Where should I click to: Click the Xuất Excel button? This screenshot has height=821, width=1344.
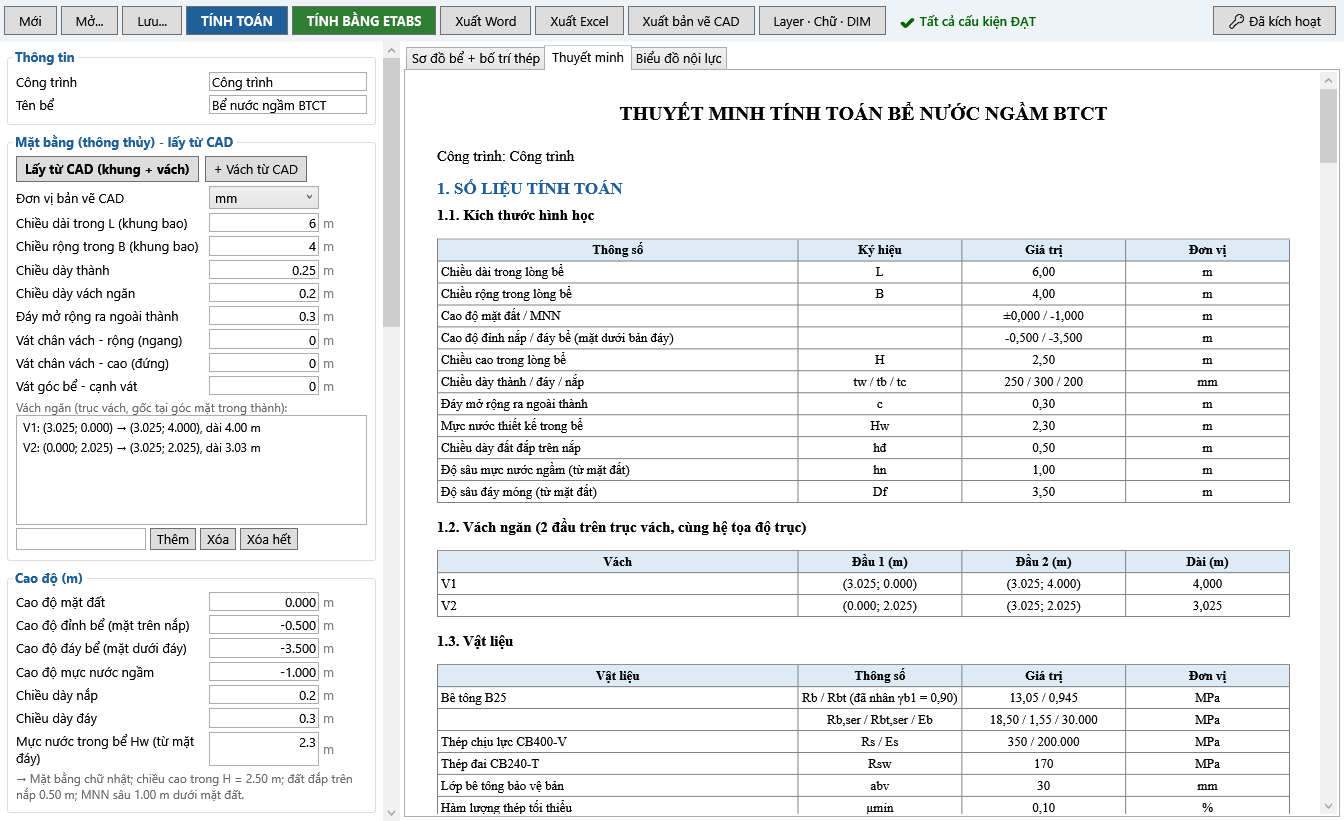(x=579, y=21)
